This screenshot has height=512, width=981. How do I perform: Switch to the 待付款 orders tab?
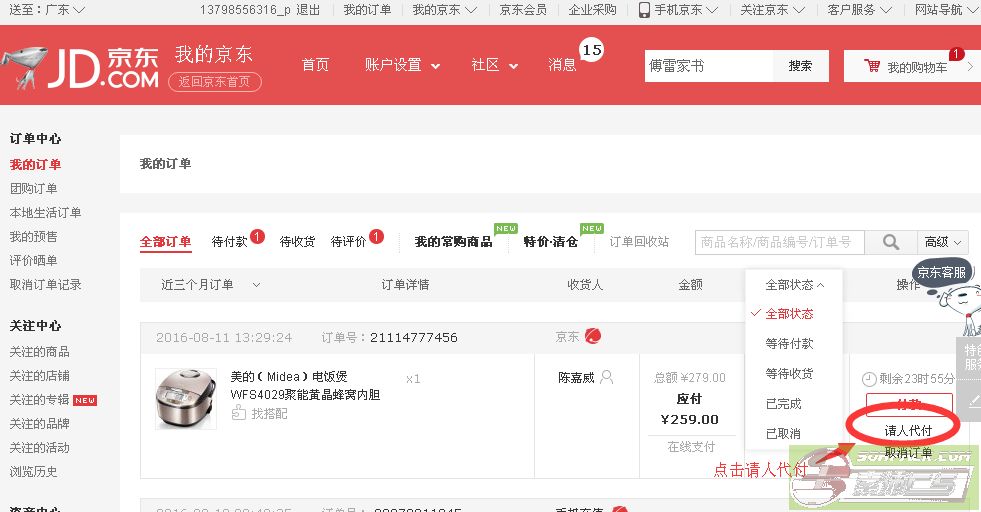tap(230, 242)
